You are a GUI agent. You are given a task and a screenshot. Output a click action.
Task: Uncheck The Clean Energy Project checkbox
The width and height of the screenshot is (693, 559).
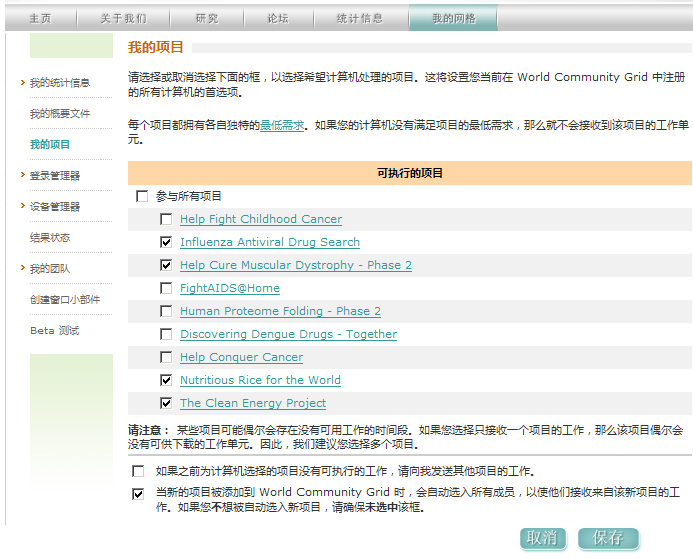click(166, 403)
